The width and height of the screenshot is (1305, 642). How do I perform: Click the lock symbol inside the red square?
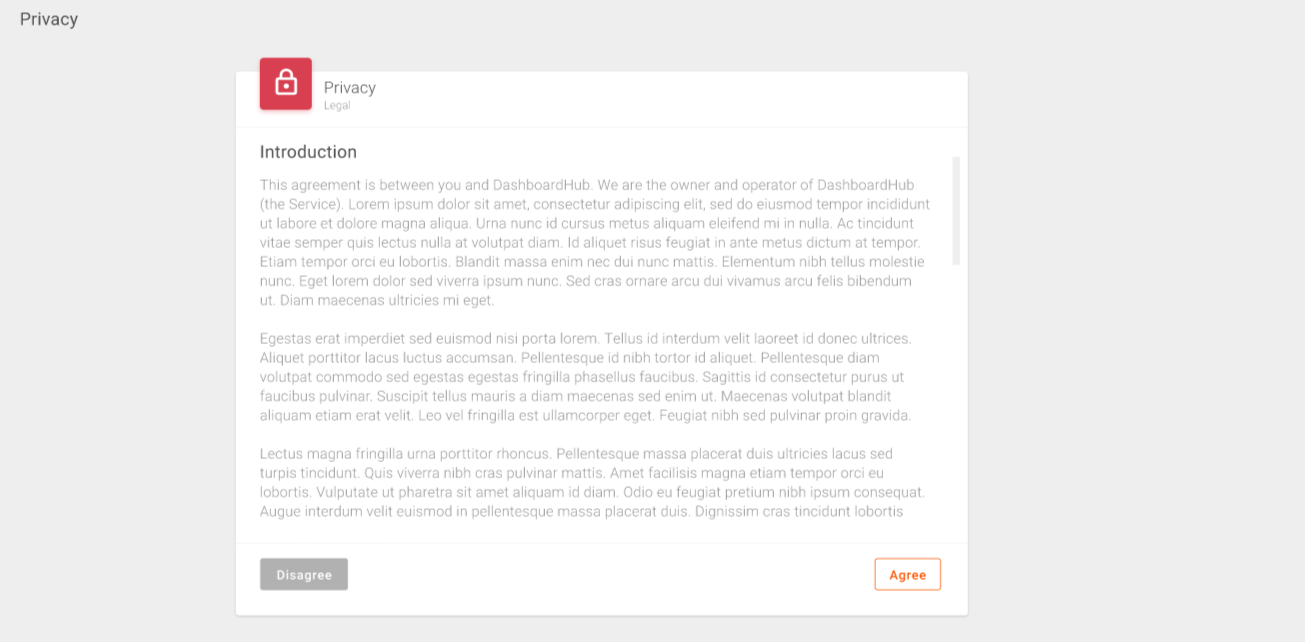coord(285,84)
